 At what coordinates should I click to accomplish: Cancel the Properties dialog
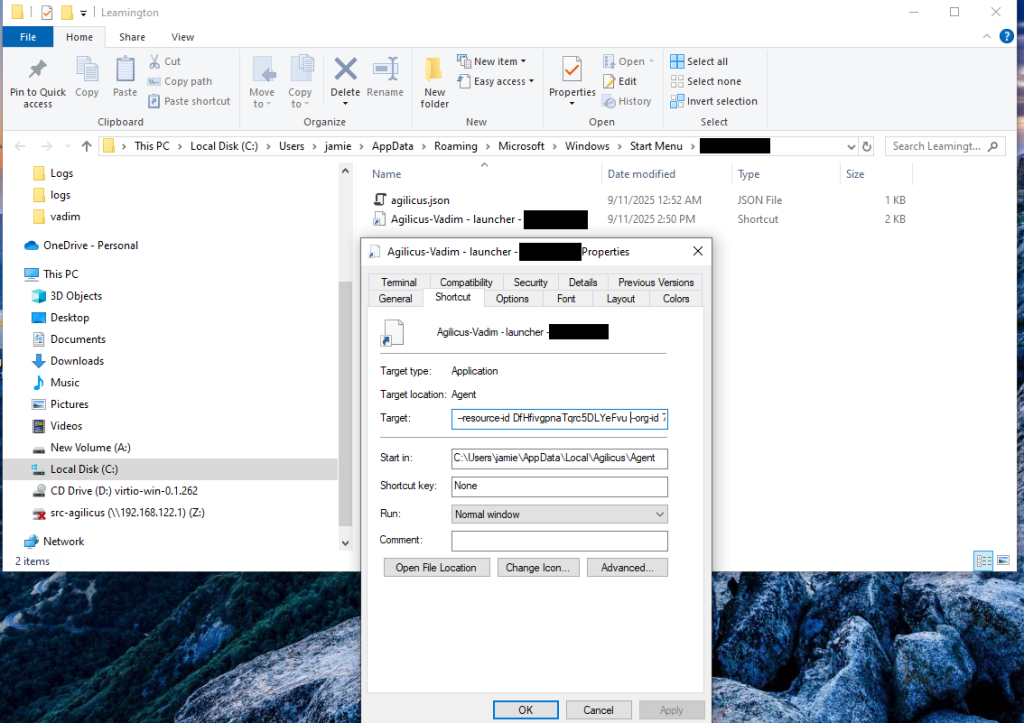coord(598,710)
